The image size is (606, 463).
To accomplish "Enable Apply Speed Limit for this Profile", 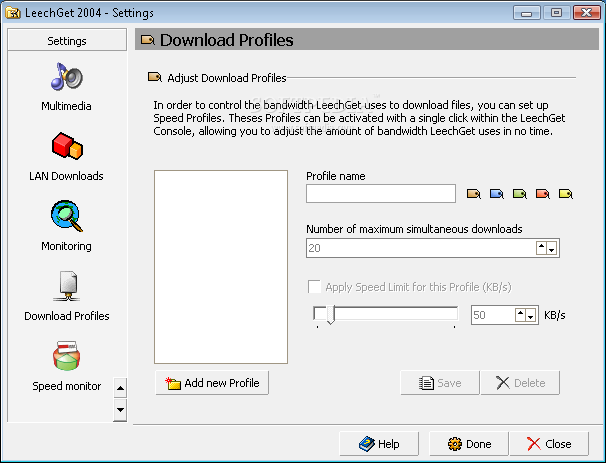I will coord(314,287).
